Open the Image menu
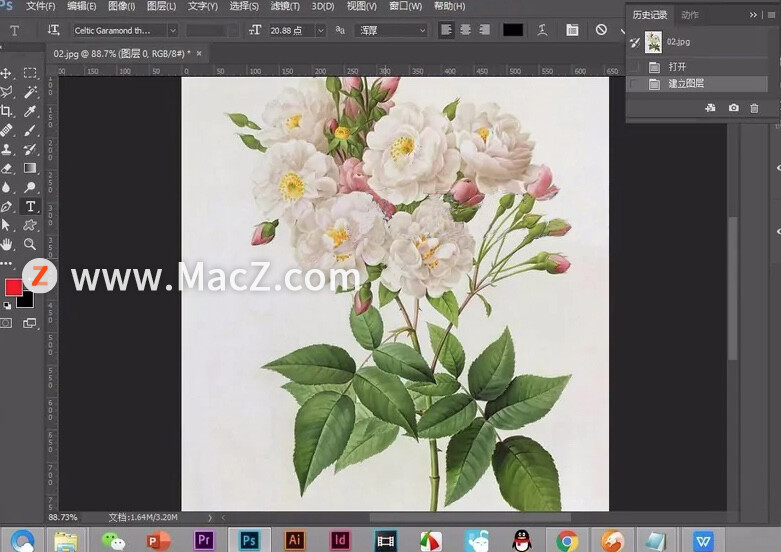The image size is (781, 552). coord(122,6)
